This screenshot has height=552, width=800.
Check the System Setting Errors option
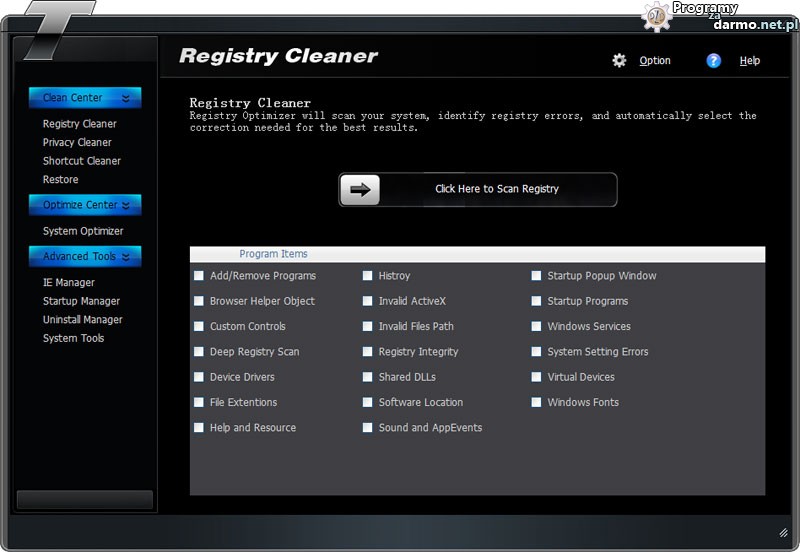click(536, 352)
